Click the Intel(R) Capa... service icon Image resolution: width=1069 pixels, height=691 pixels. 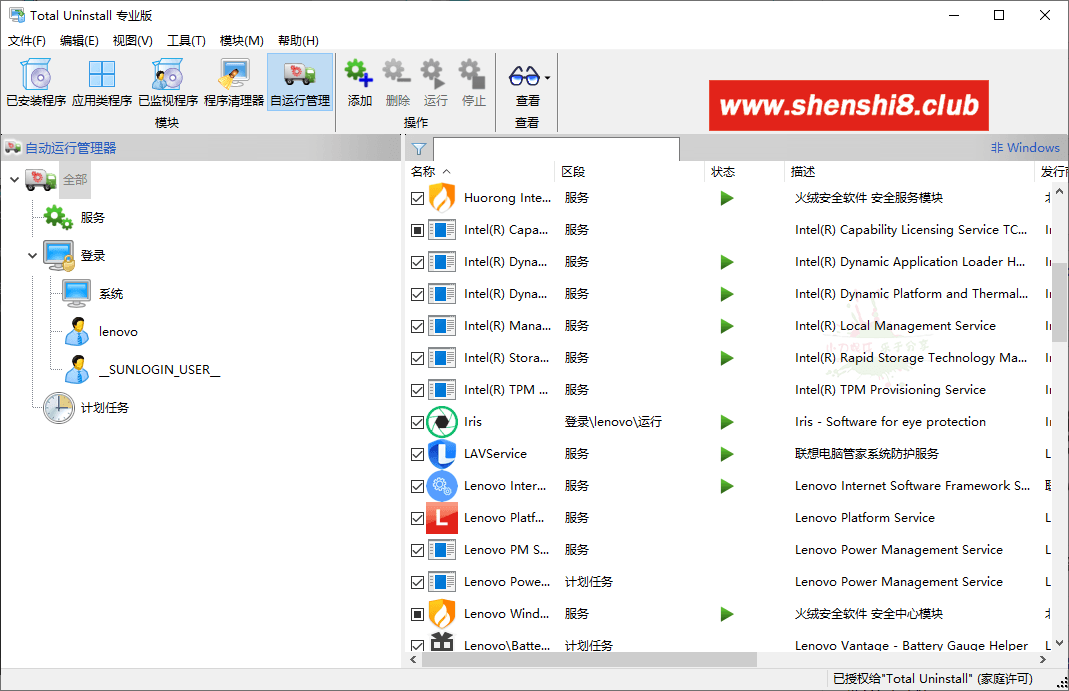(x=442, y=230)
